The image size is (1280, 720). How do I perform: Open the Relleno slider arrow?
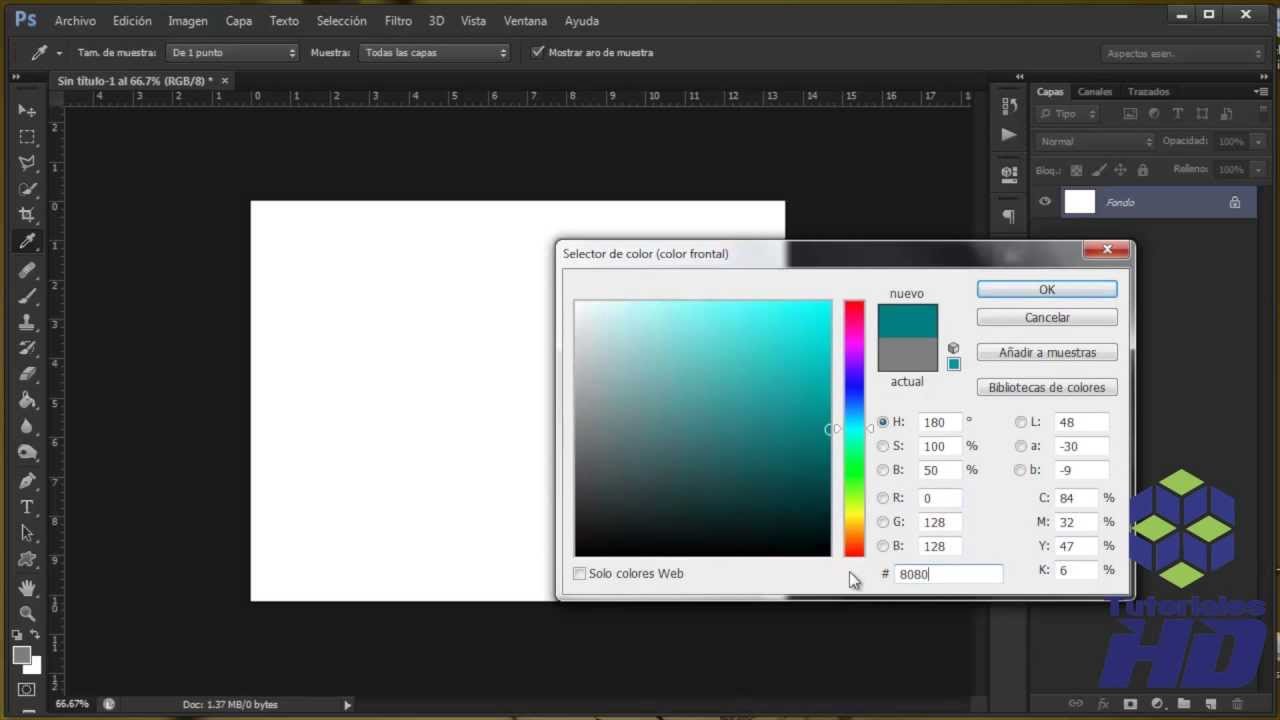tap(1258, 170)
